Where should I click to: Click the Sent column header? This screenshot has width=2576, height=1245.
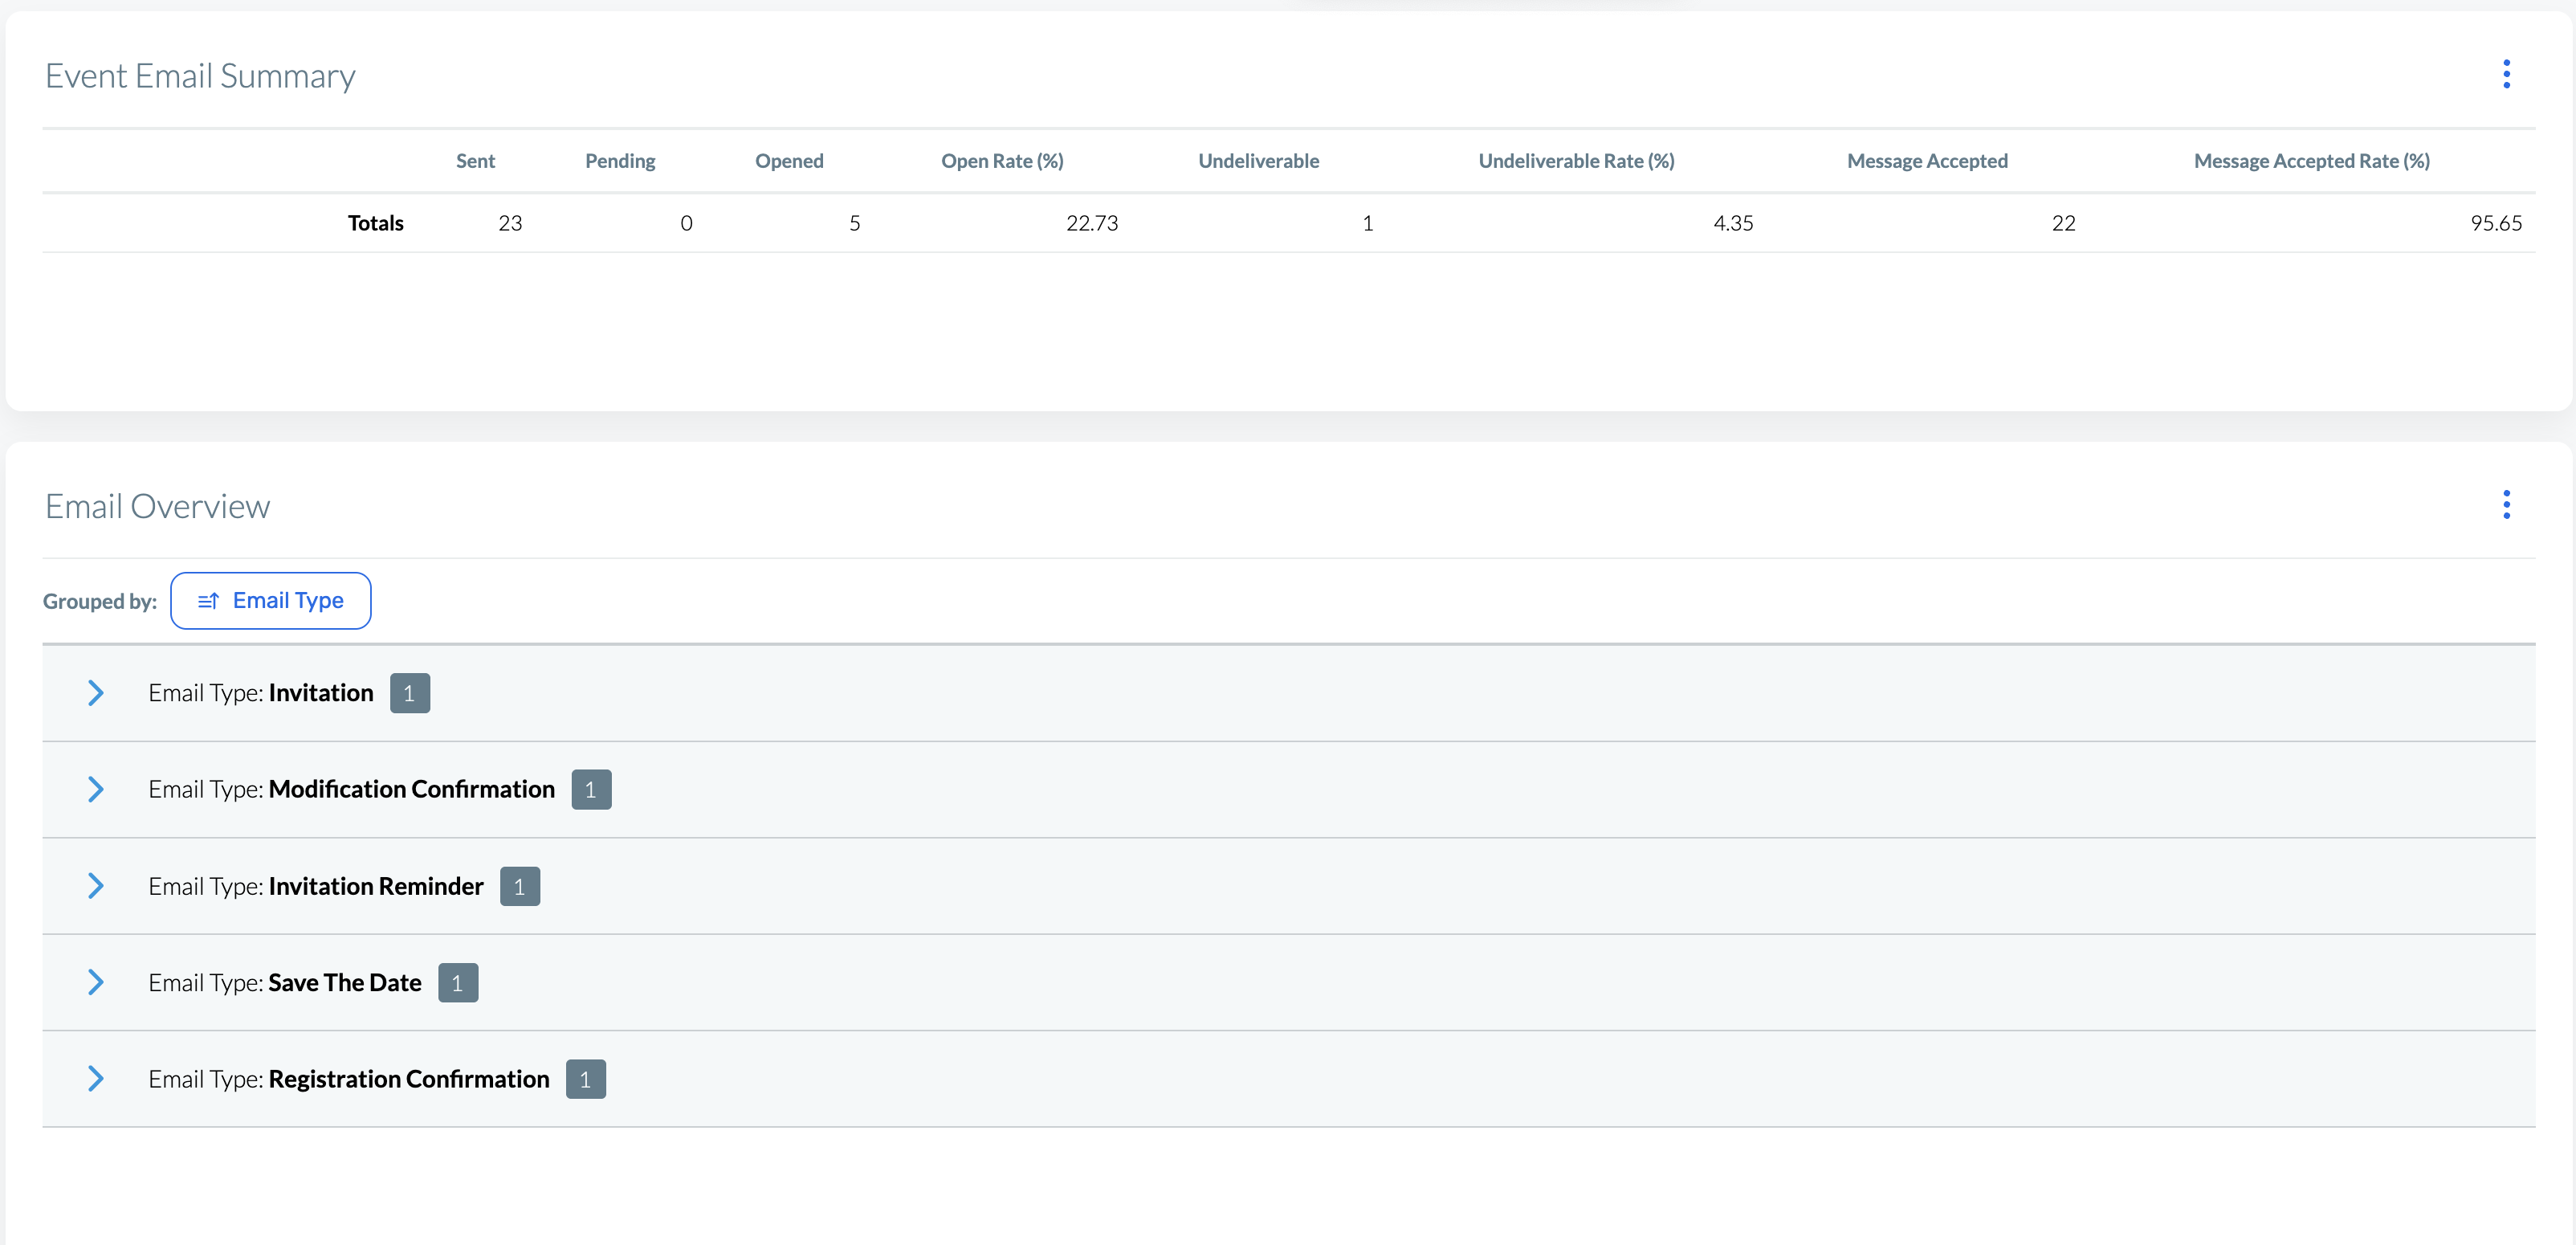[x=476, y=161]
